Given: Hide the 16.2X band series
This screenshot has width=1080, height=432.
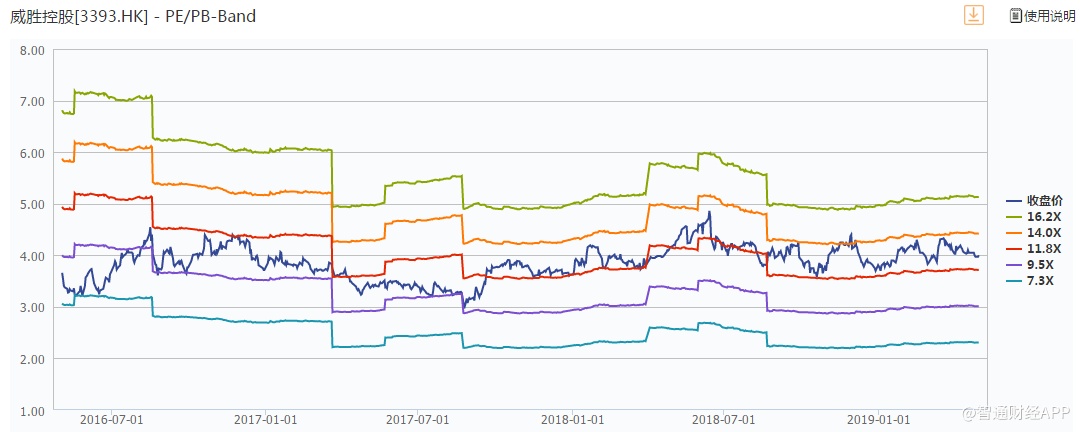Looking at the screenshot, I should pyautogui.click(x=1036, y=215).
